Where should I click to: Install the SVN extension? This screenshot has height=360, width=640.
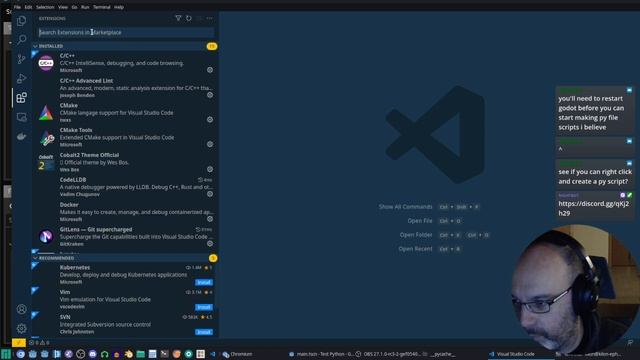coord(204,332)
